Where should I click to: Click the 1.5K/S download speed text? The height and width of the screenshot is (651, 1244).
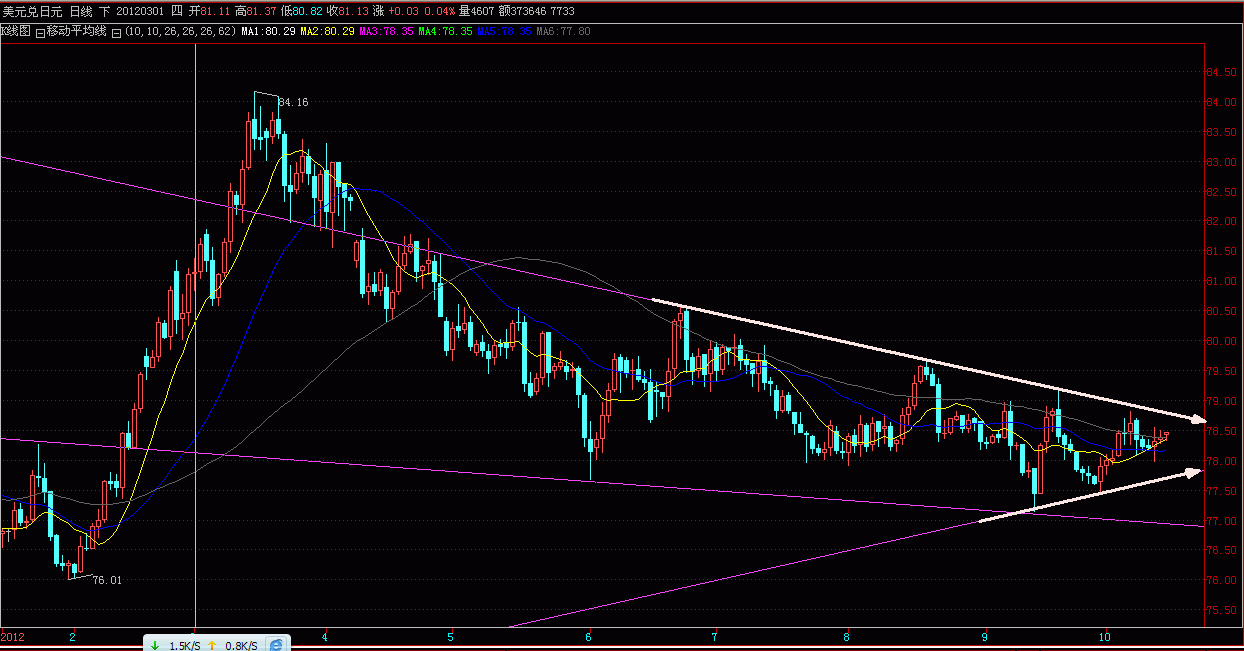184,646
